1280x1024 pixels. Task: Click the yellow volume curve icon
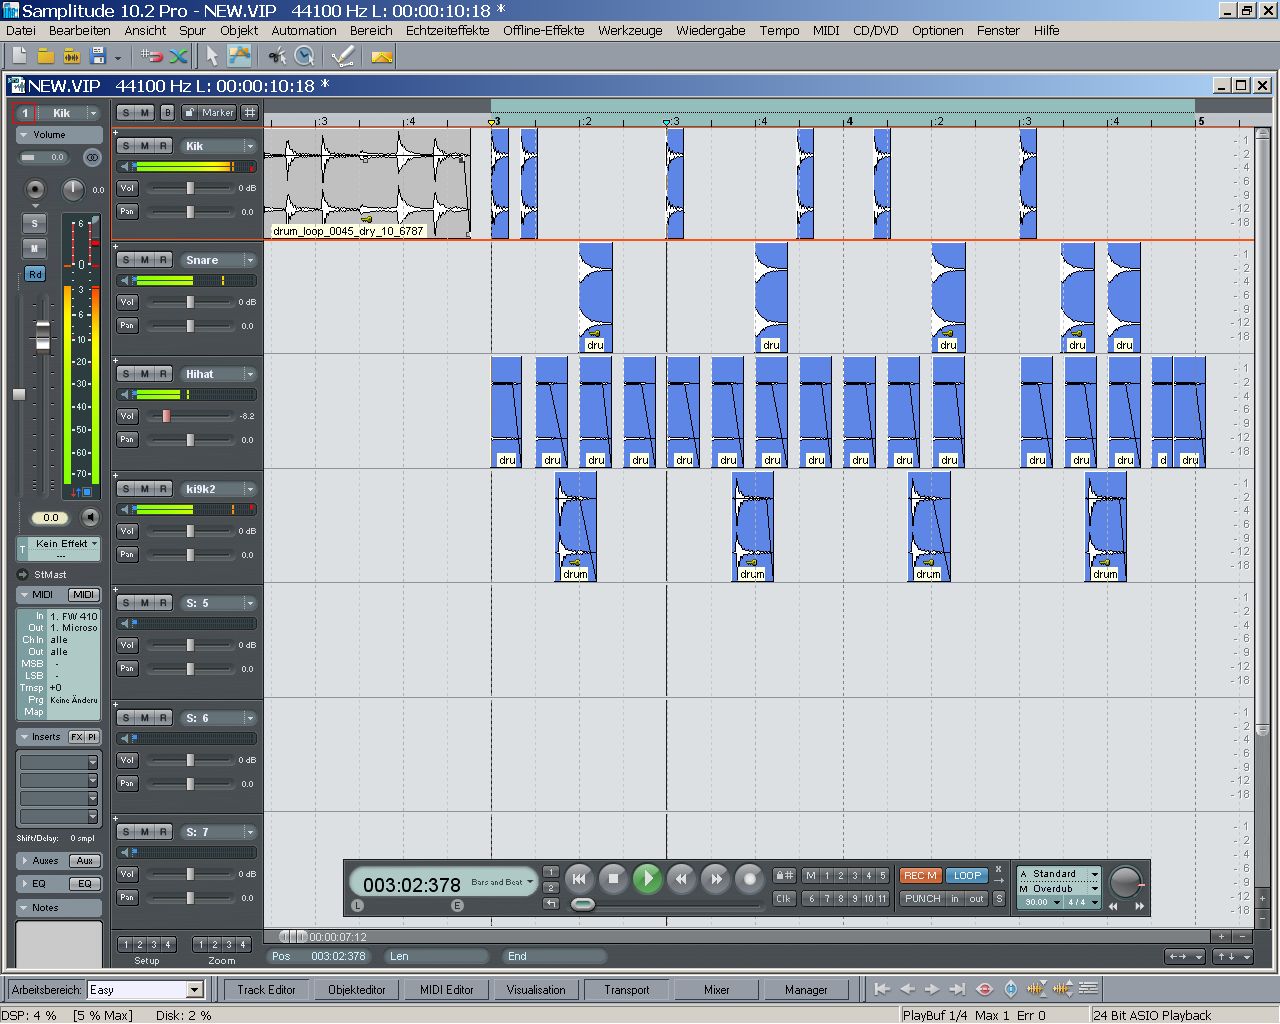tap(381, 56)
